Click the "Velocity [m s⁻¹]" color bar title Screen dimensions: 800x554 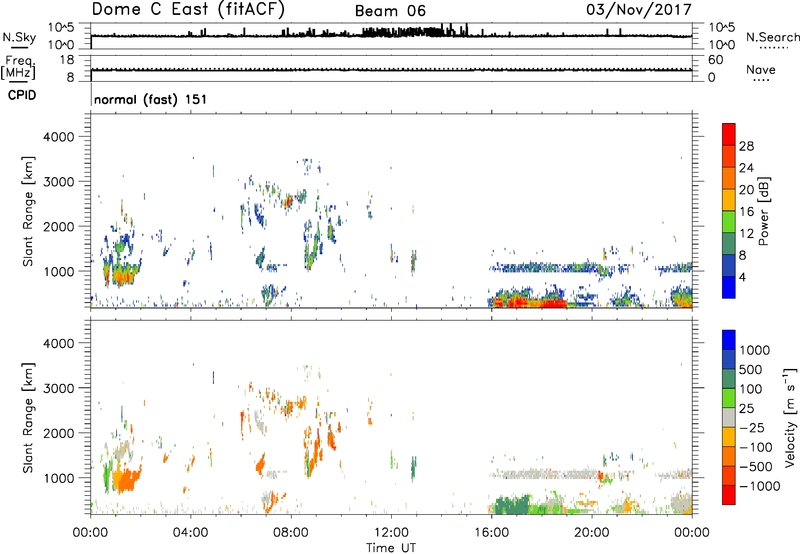(x=790, y=417)
